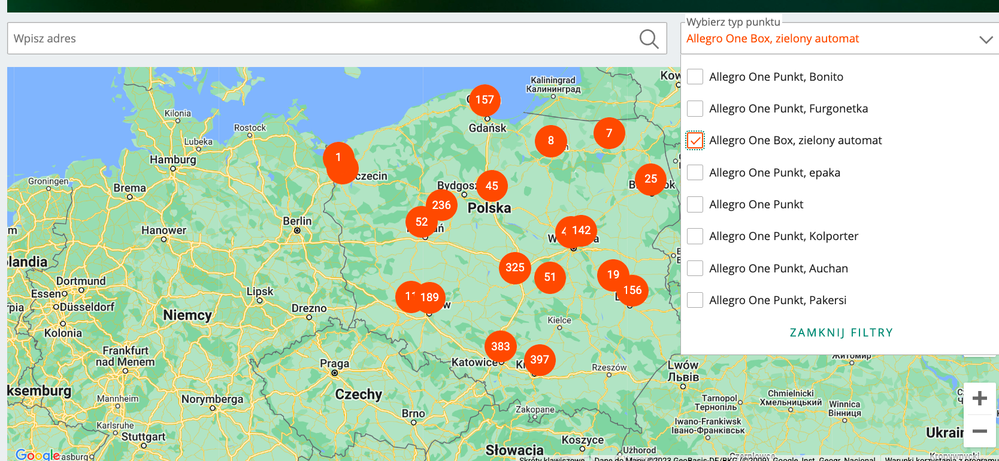Click the 157 cluster marker near Gdańsk

(484, 100)
